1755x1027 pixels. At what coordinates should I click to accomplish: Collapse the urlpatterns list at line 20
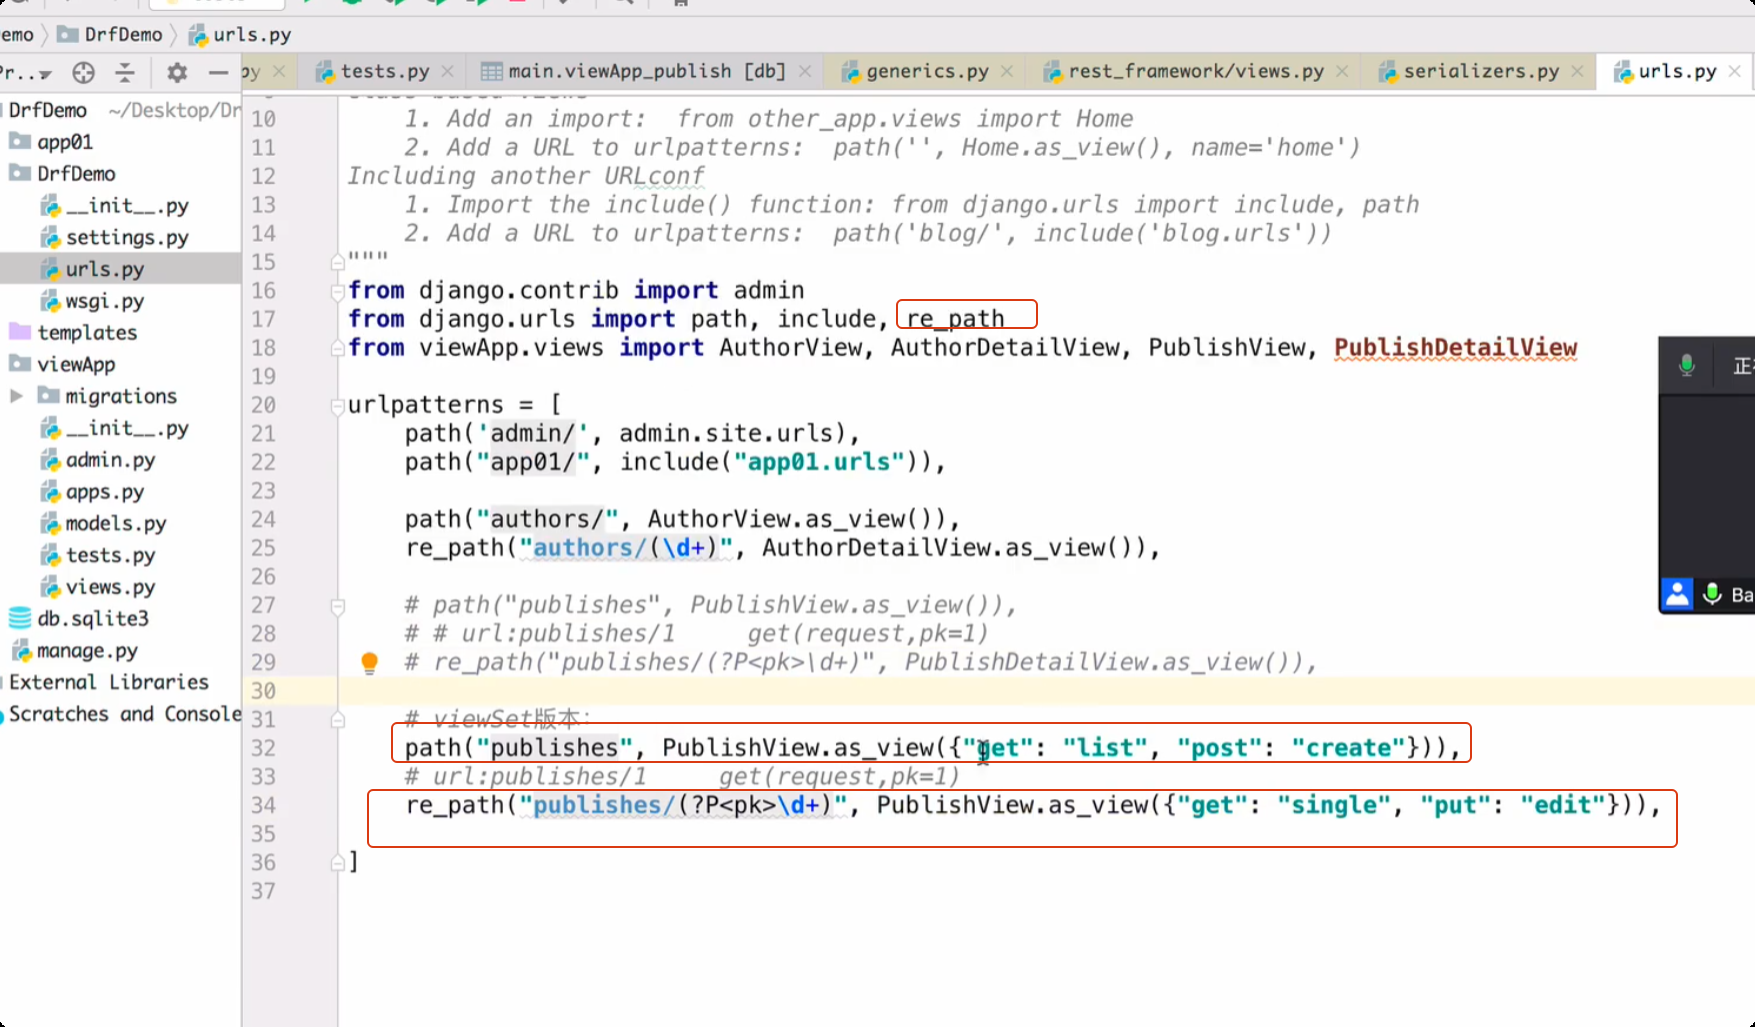pyautogui.click(x=338, y=405)
